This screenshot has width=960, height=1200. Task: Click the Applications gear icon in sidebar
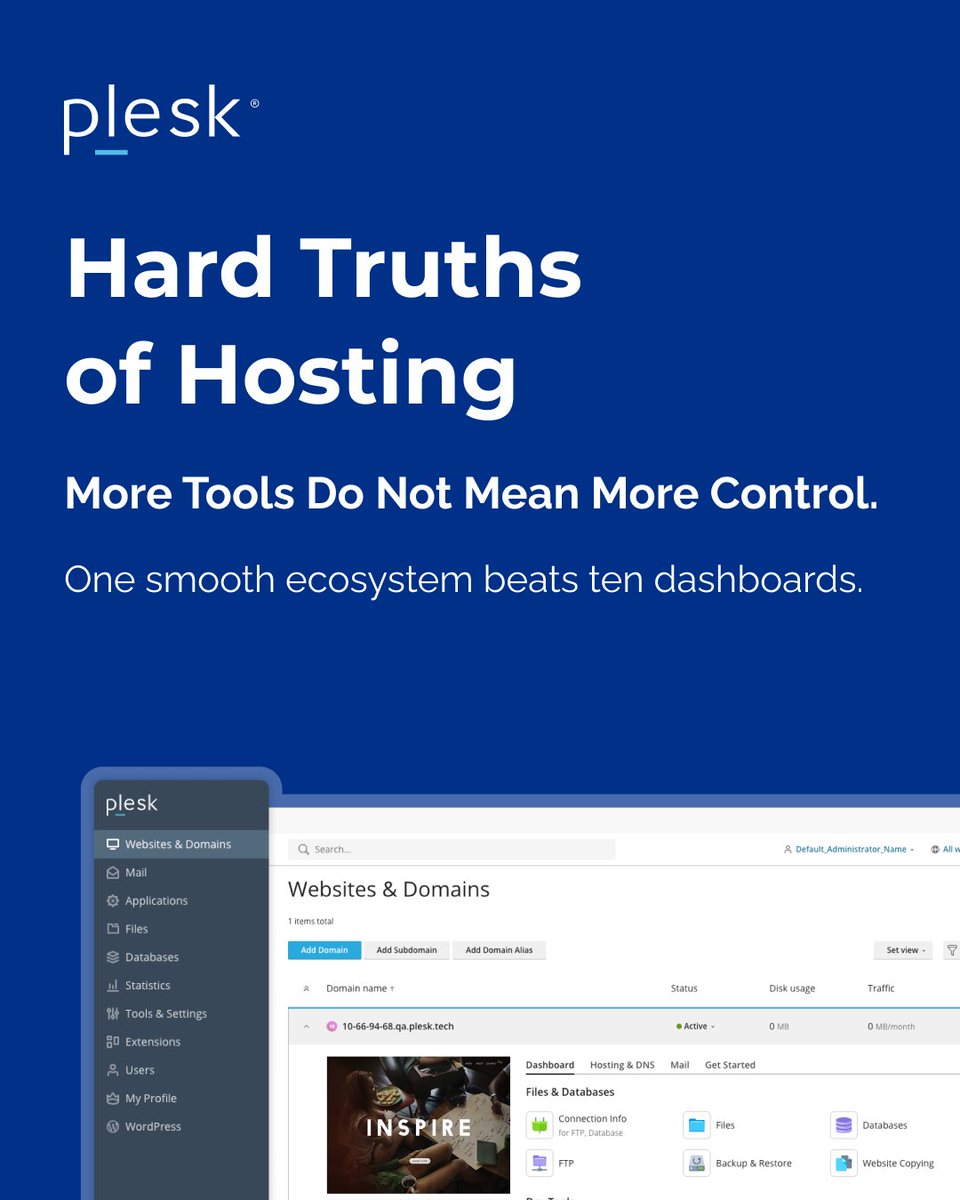[113, 900]
